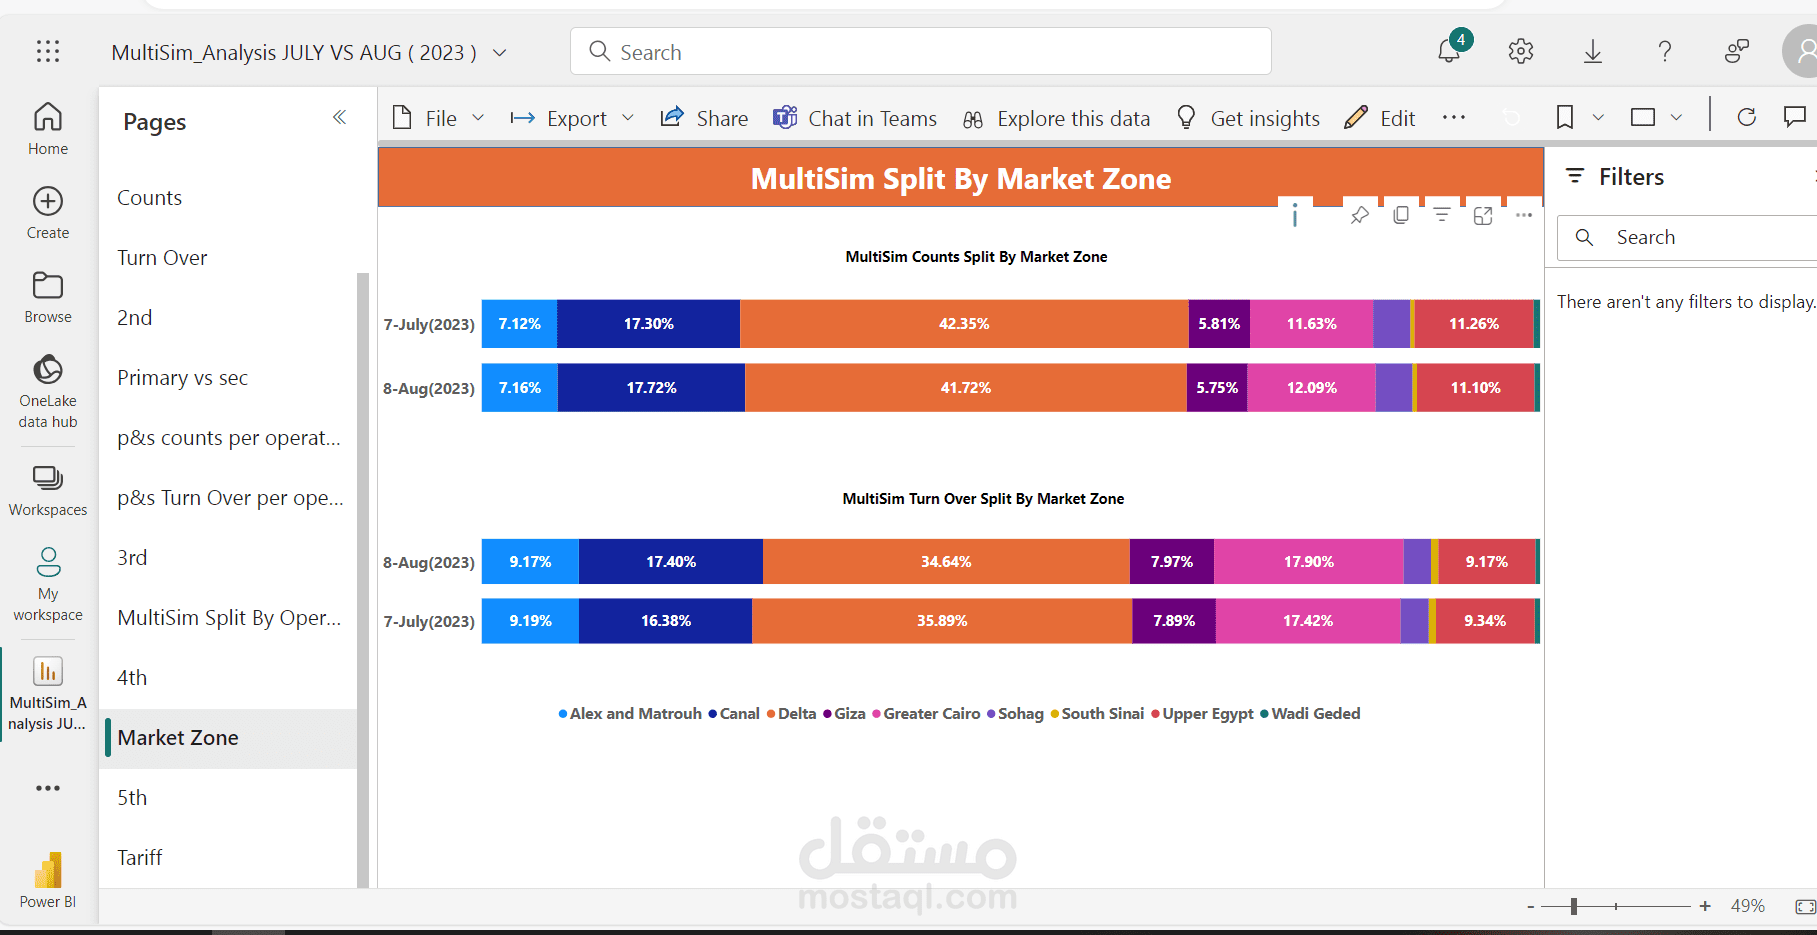Screen dimensions: 1817x935
Task: Open the app launcher grid icon
Action: pos(48,52)
